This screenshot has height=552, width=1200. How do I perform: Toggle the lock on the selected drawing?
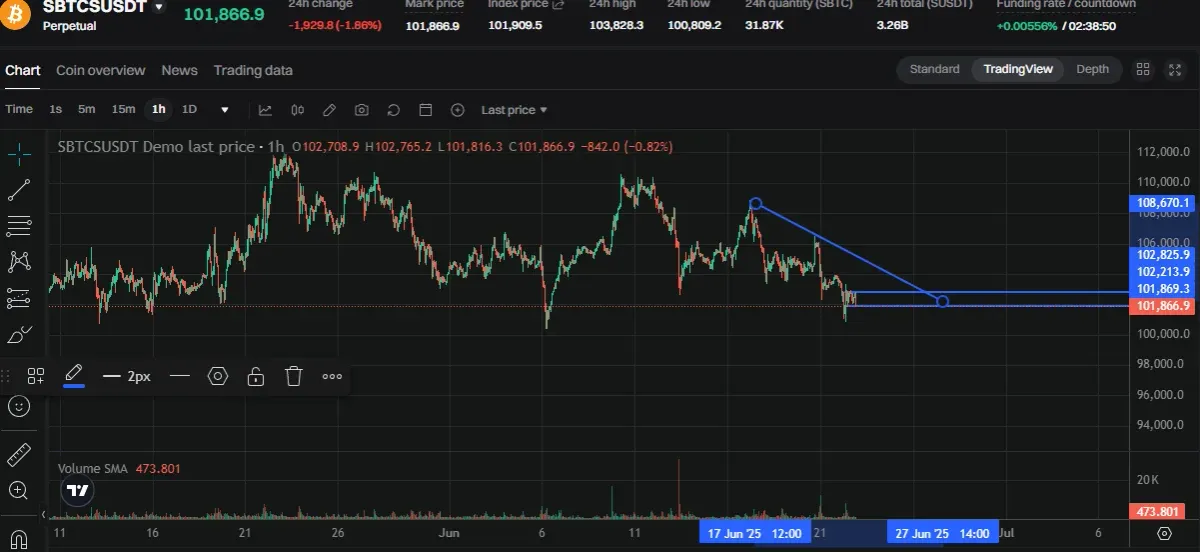pos(255,376)
